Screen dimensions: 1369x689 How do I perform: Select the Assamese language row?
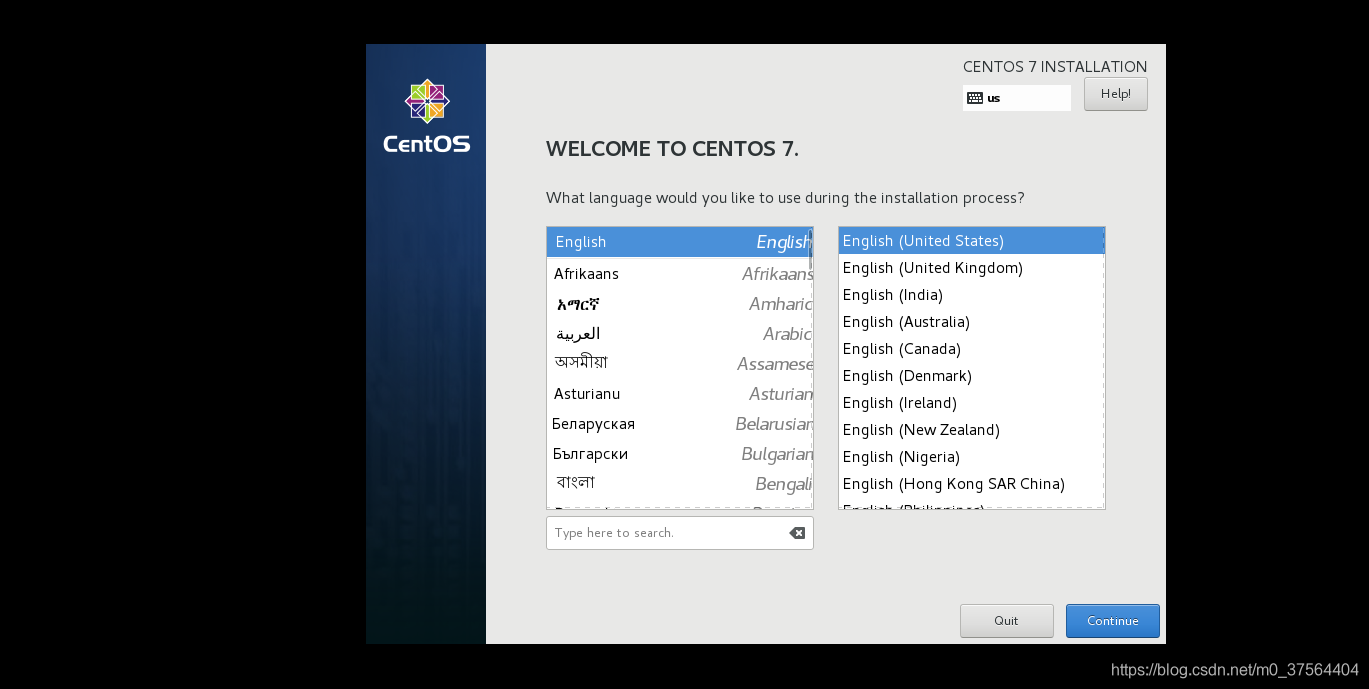pos(679,364)
